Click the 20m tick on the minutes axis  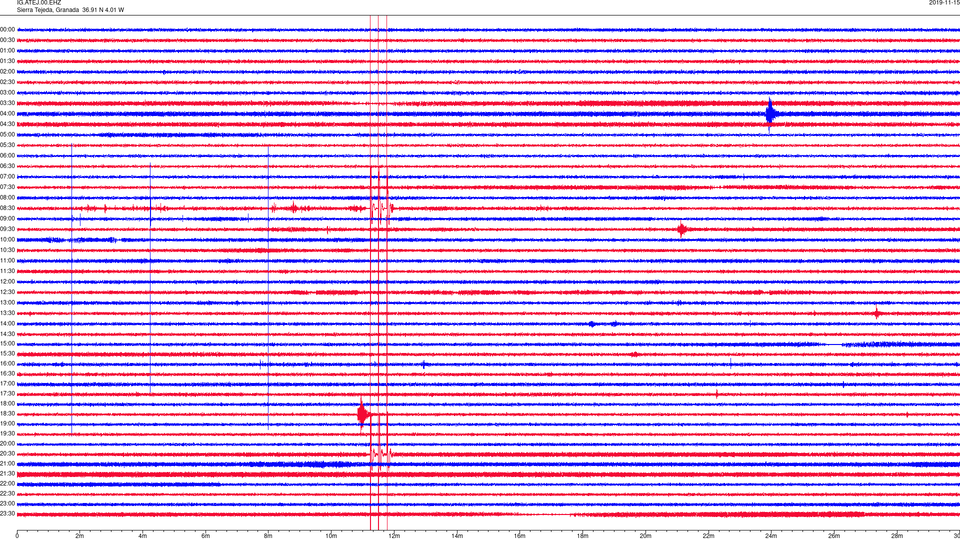coord(645,536)
